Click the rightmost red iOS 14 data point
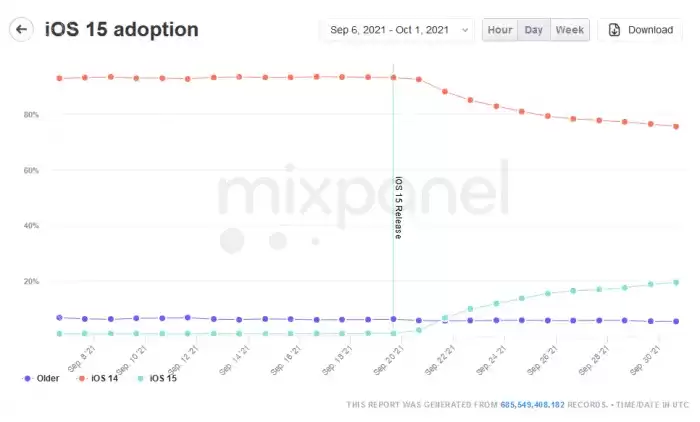 (676, 126)
